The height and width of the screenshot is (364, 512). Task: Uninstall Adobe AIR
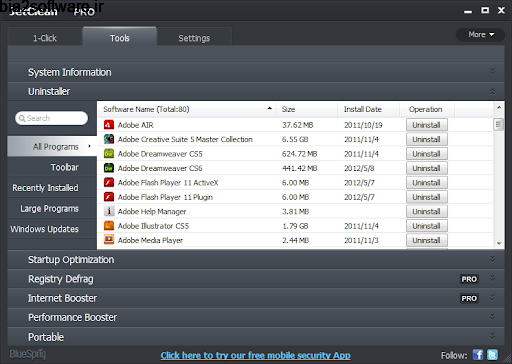(427, 125)
